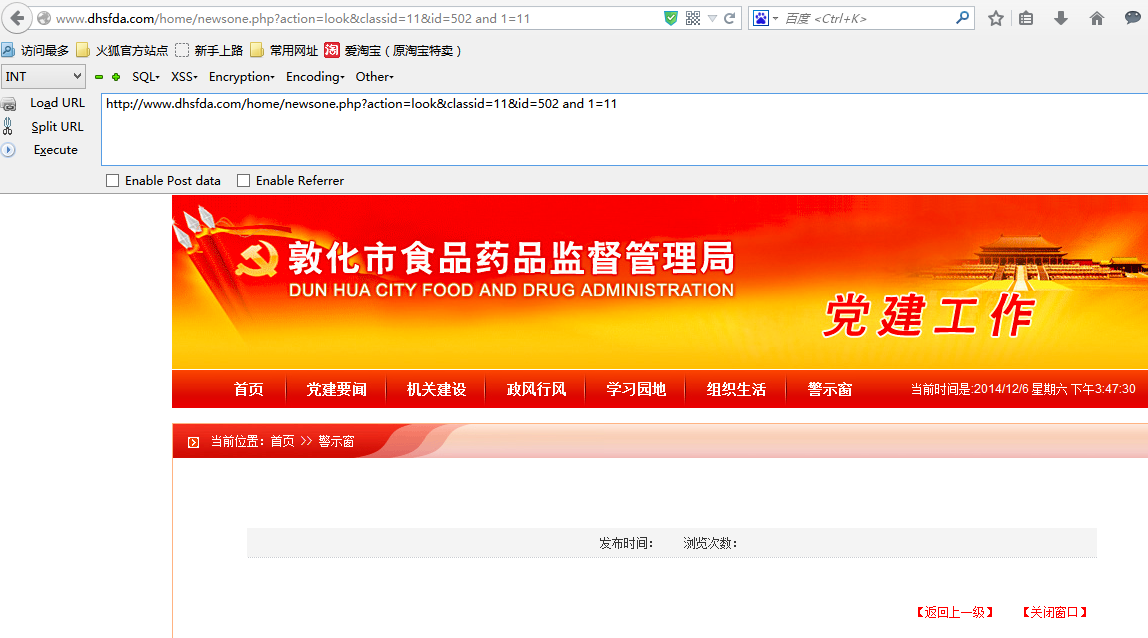Viewport: 1148px width, 638px height.
Task: Click the browser back arrow button
Action: coord(16,18)
